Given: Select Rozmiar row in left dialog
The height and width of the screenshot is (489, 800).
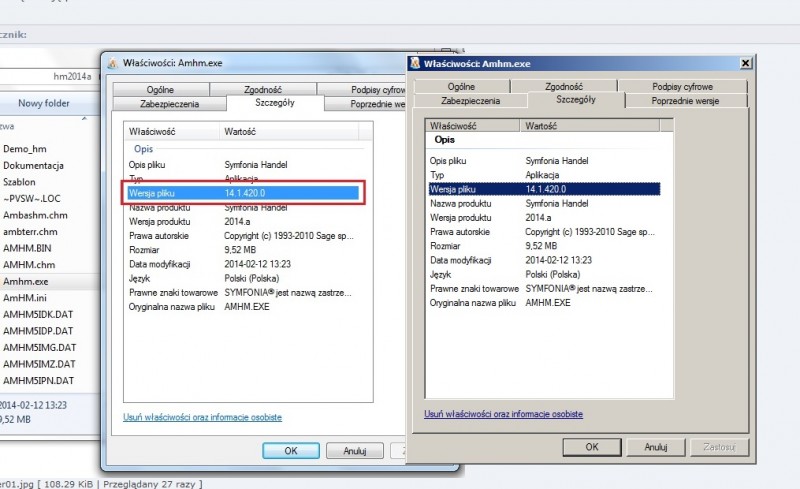Looking at the screenshot, I should coord(242,250).
